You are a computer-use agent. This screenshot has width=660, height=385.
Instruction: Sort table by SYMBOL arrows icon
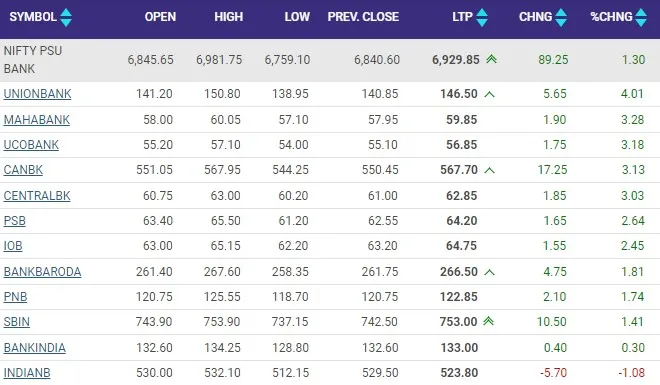pos(66,18)
